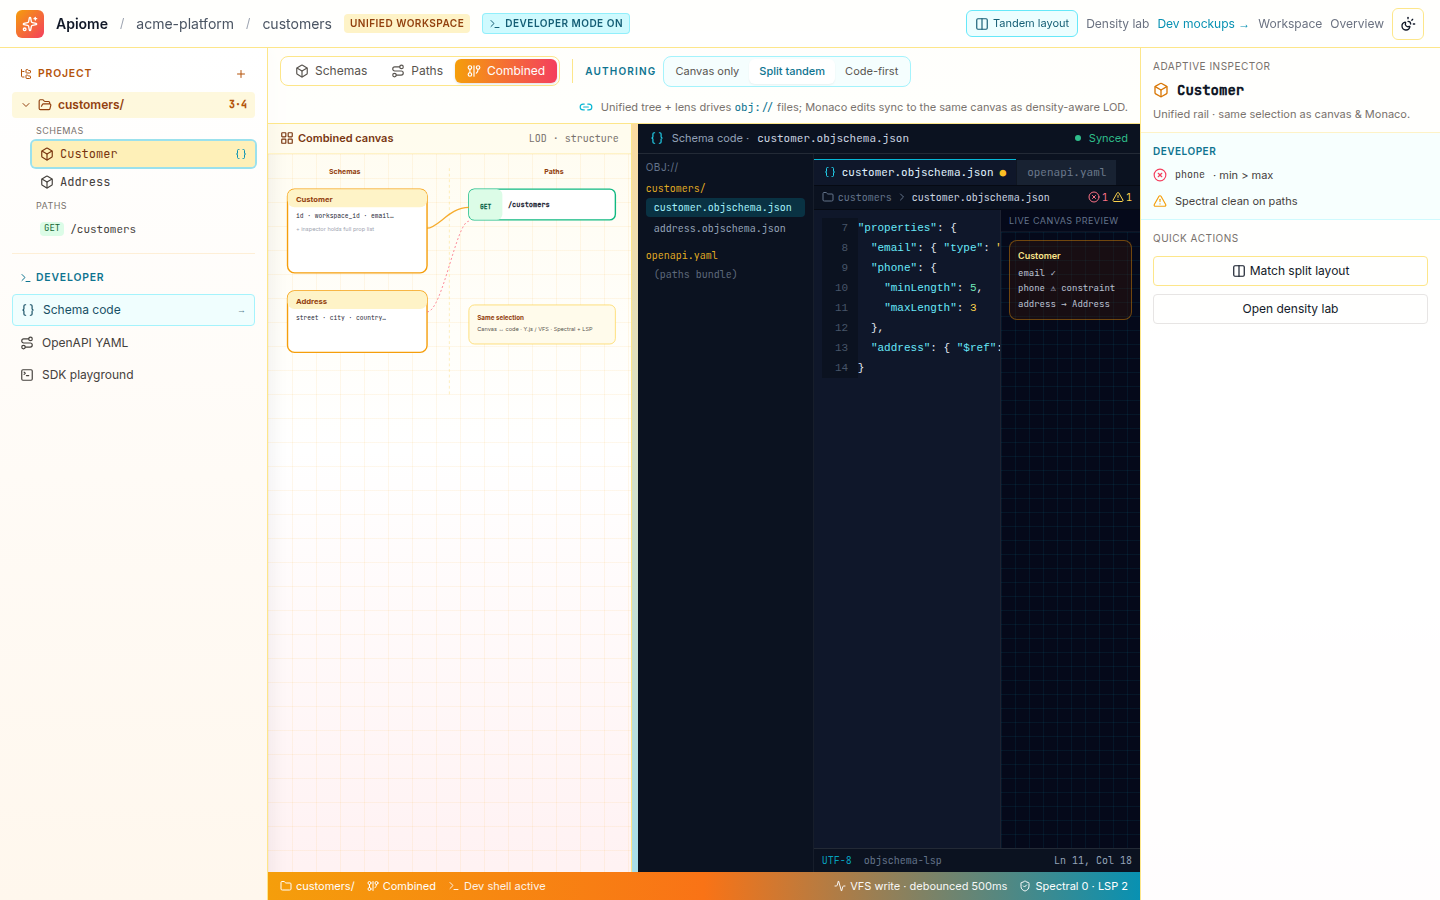Screen dimensions: 1440x900
Task: Click the Spectral 0 · LSP 2 status
Action: [x=1074, y=886]
